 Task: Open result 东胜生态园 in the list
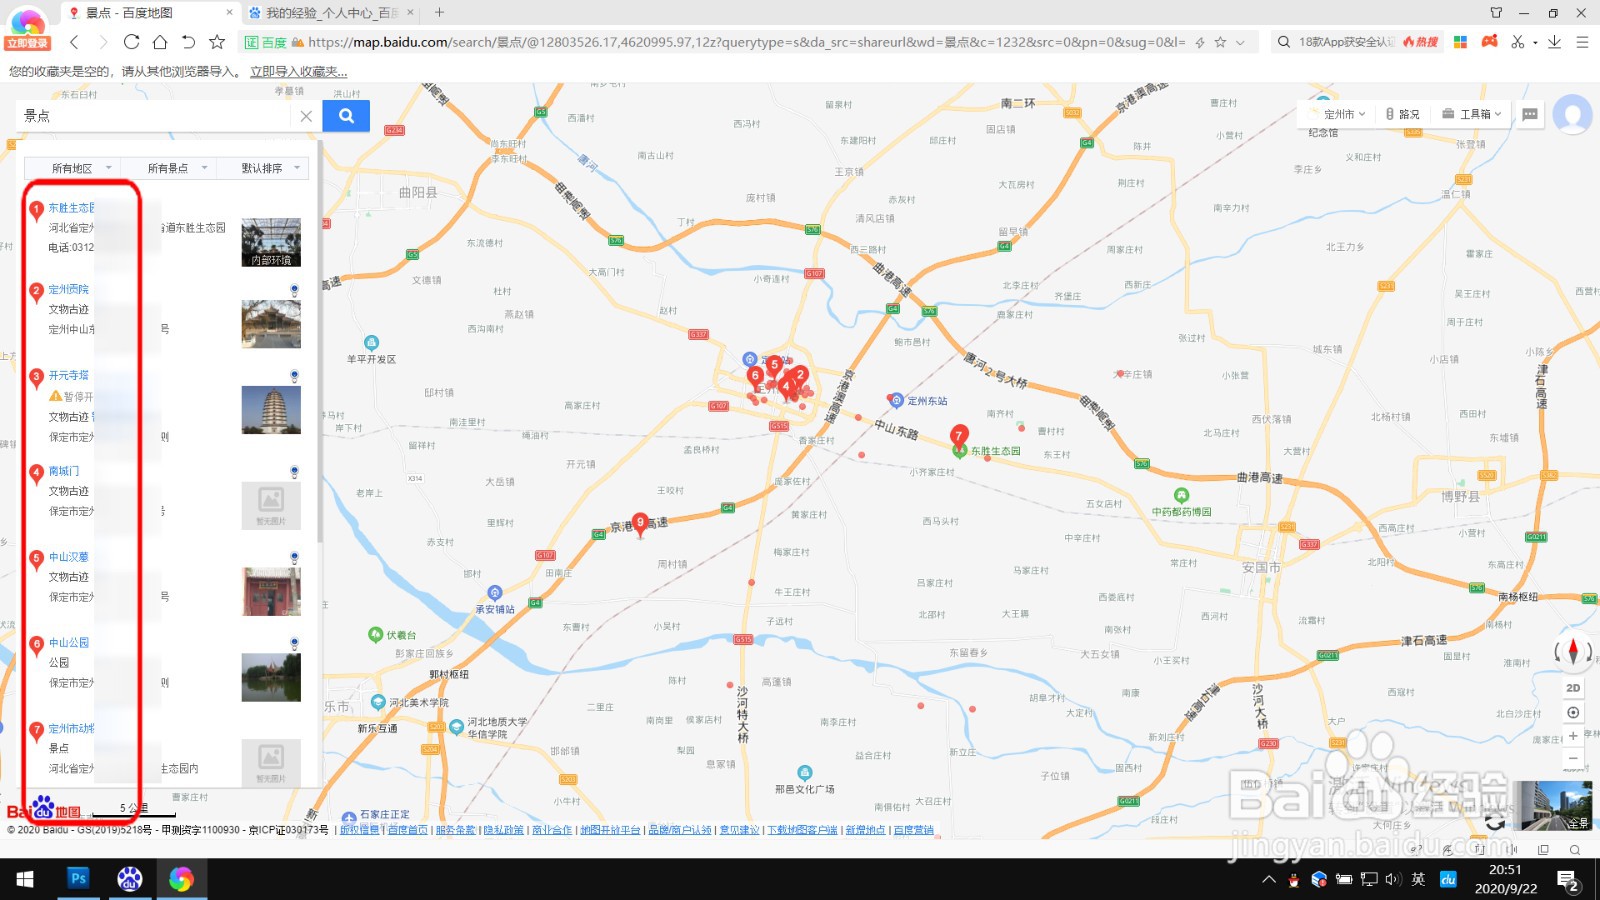[x=72, y=208]
